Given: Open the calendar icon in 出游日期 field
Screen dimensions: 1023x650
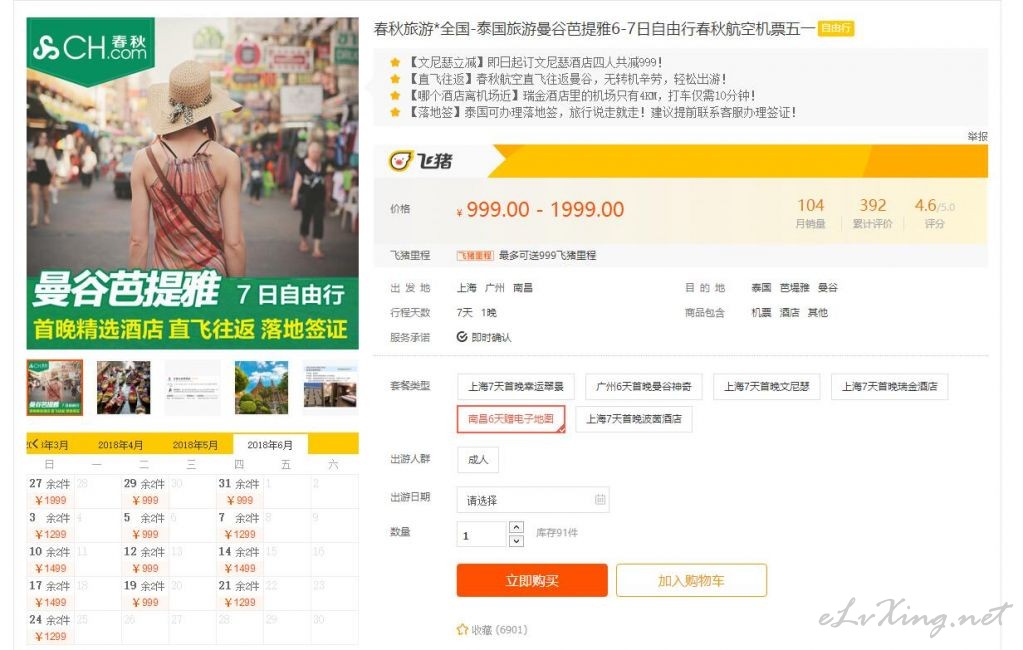Looking at the screenshot, I should click(x=600, y=500).
